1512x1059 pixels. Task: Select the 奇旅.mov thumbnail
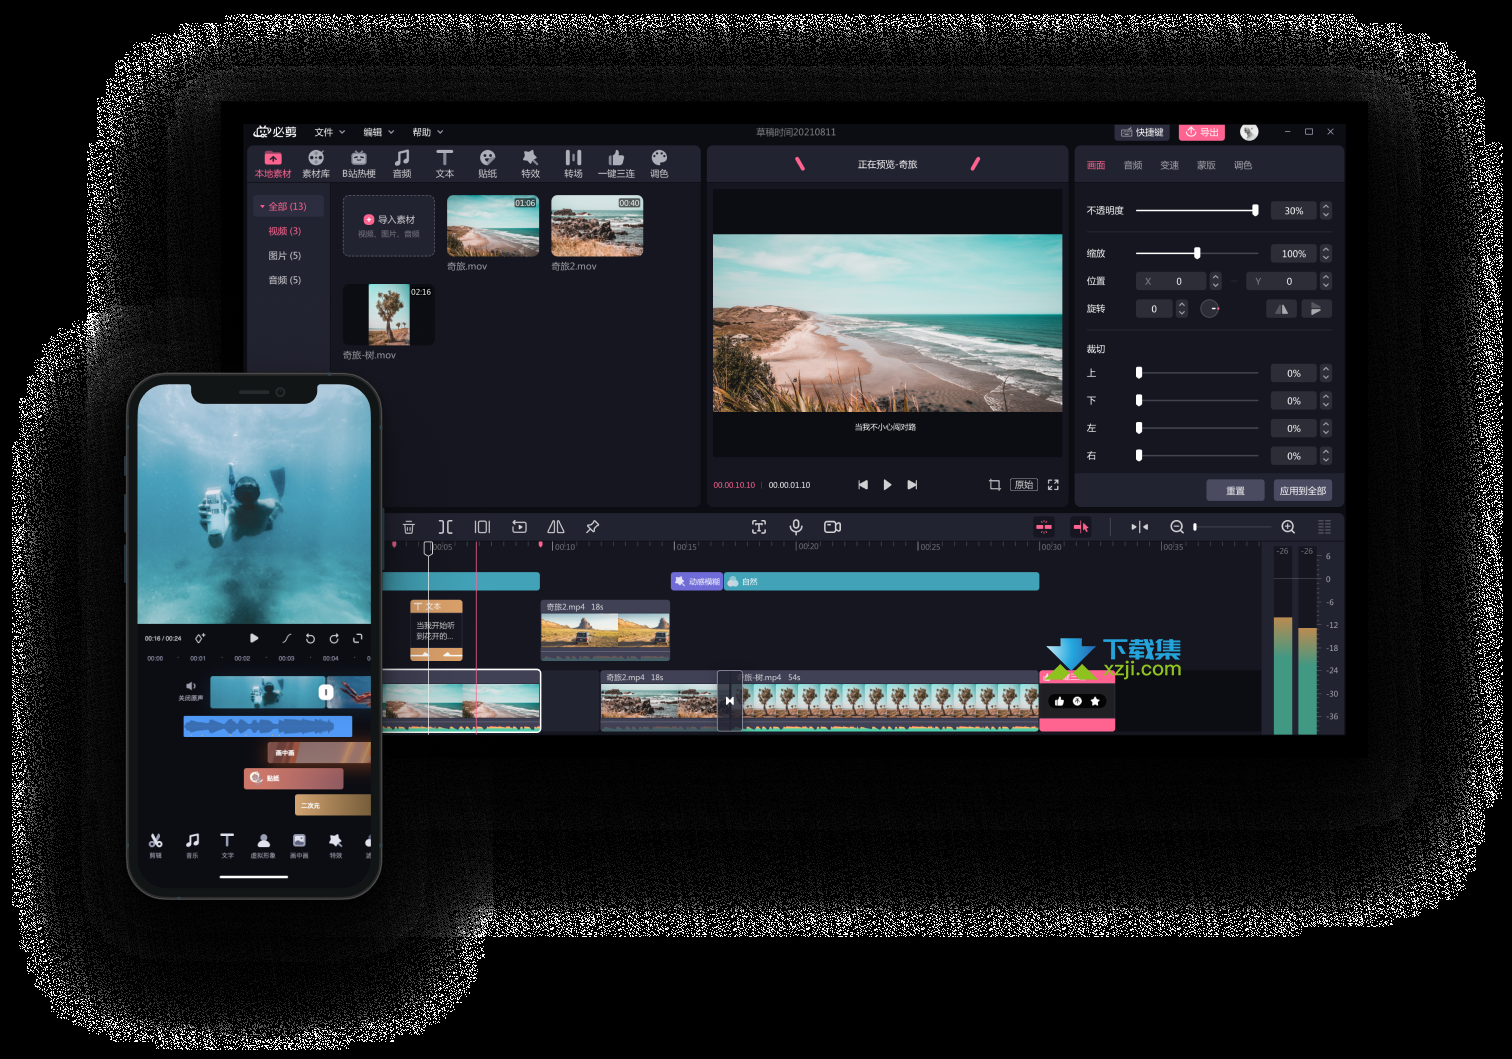(493, 227)
